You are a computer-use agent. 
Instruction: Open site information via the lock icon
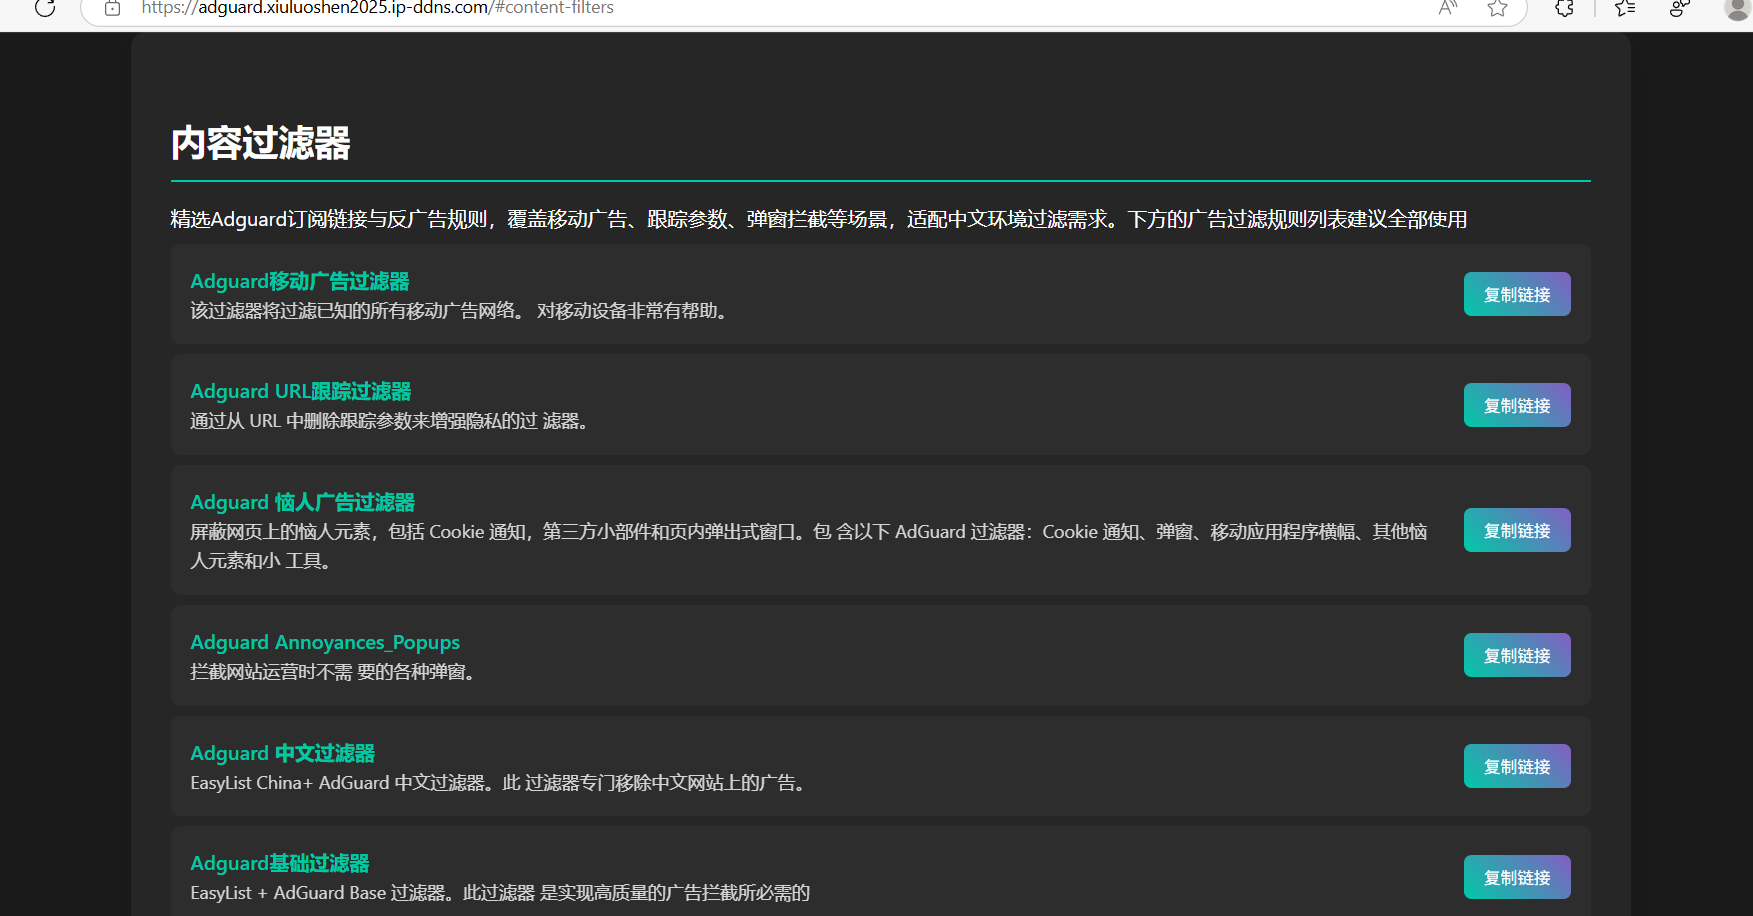[x=110, y=6]
